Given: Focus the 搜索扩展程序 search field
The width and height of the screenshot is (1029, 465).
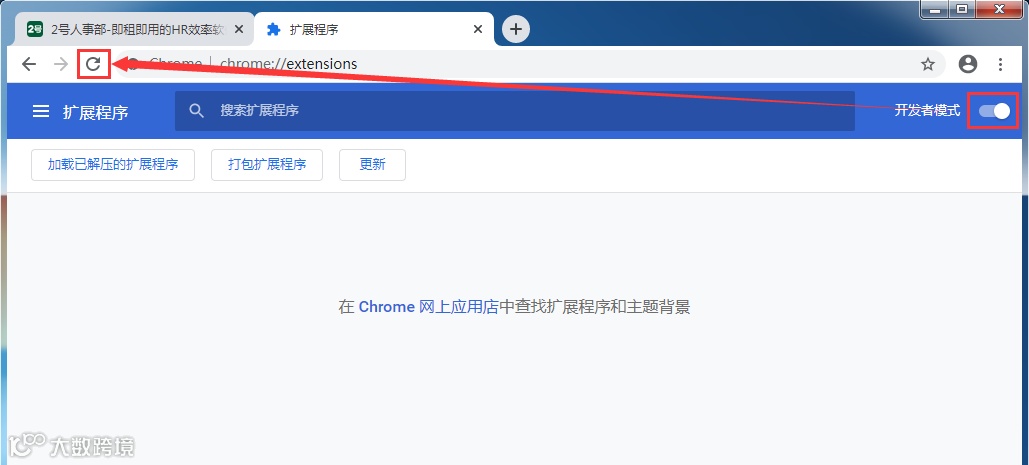Looking at the screenshot, I should (514, 111).
